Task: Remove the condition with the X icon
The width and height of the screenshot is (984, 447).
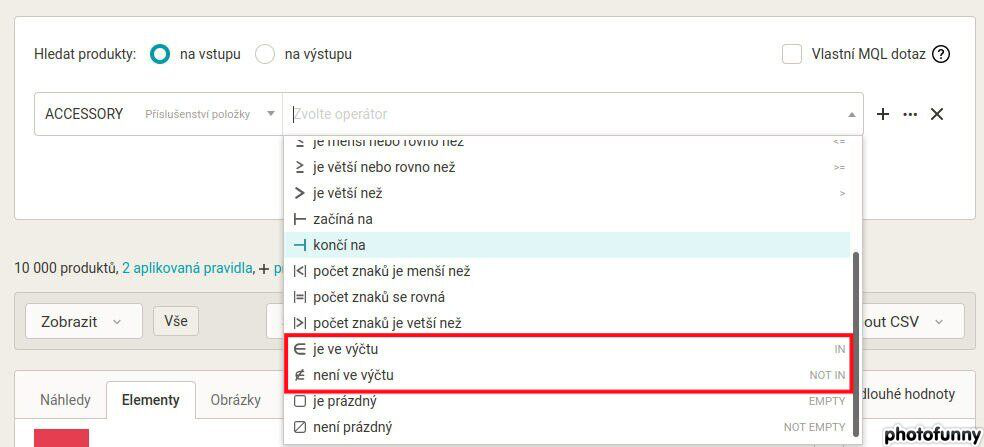Action: pyautogui.click(x=936, y=114)
